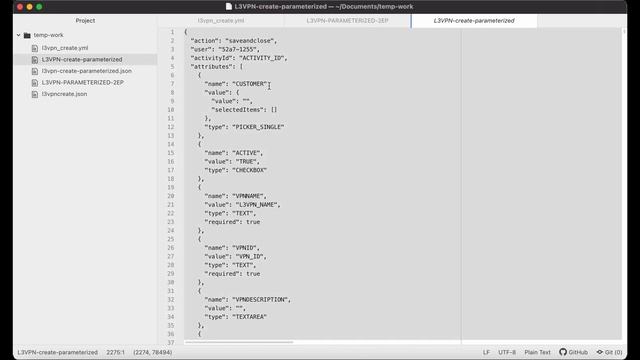This screenshot has width=640, height=360.
Task: Click the "type": "PICKER_SINGLE" line
Action: [x=244, y=127]
